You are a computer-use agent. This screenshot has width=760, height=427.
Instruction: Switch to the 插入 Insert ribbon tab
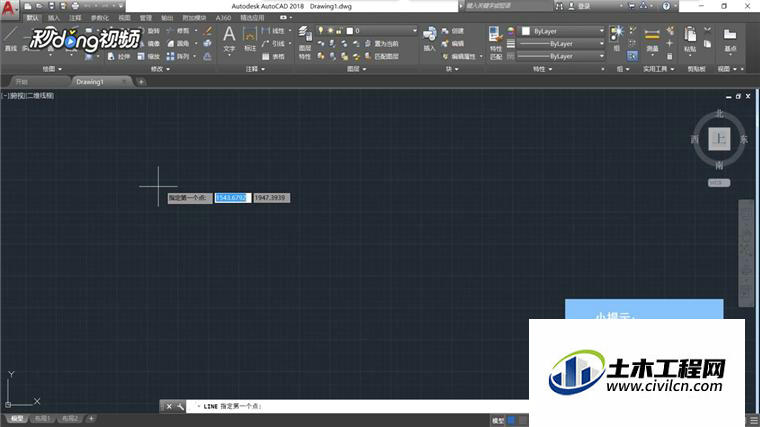54,18
